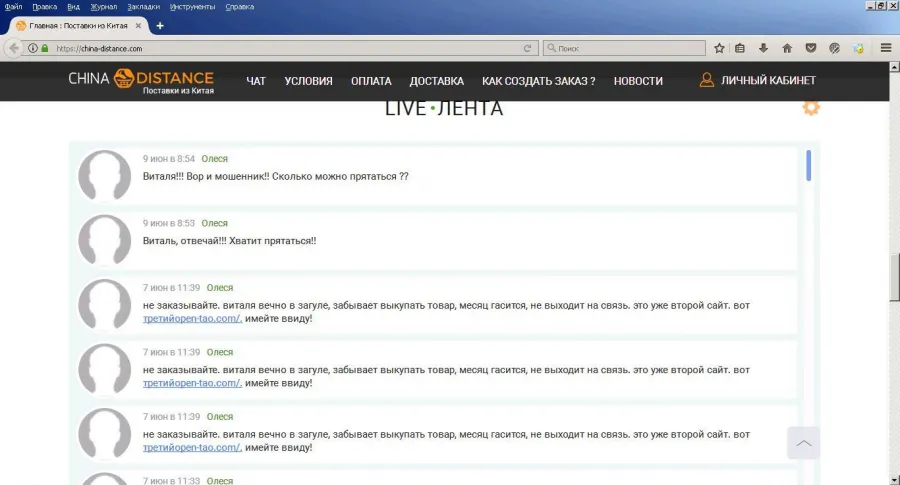Image resolution: width=900 pixels, height=485 pixels.
Task: Click the back-to-top chevron button
Action: 804,443
